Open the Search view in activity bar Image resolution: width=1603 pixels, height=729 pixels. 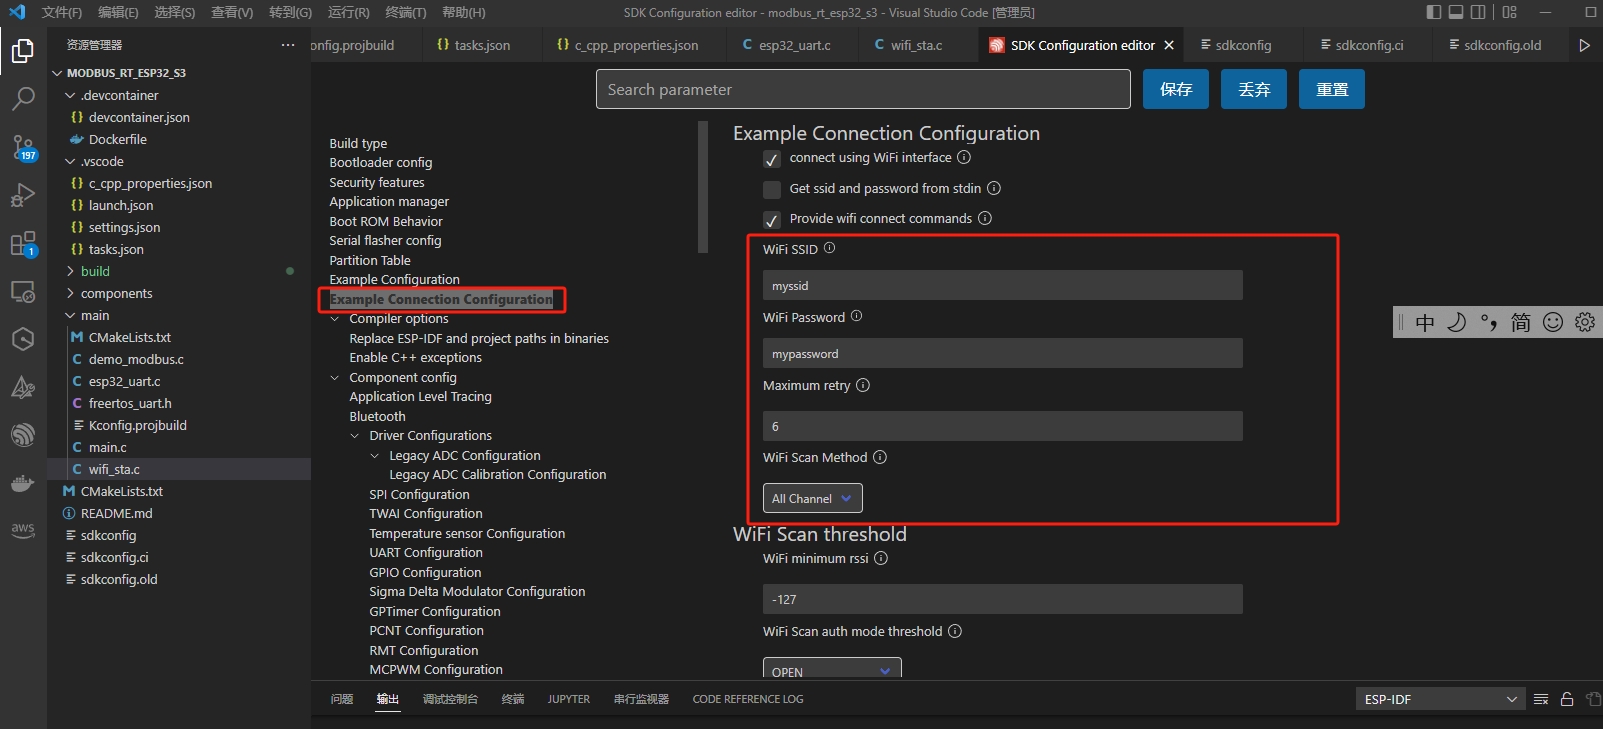click(23, 98)
